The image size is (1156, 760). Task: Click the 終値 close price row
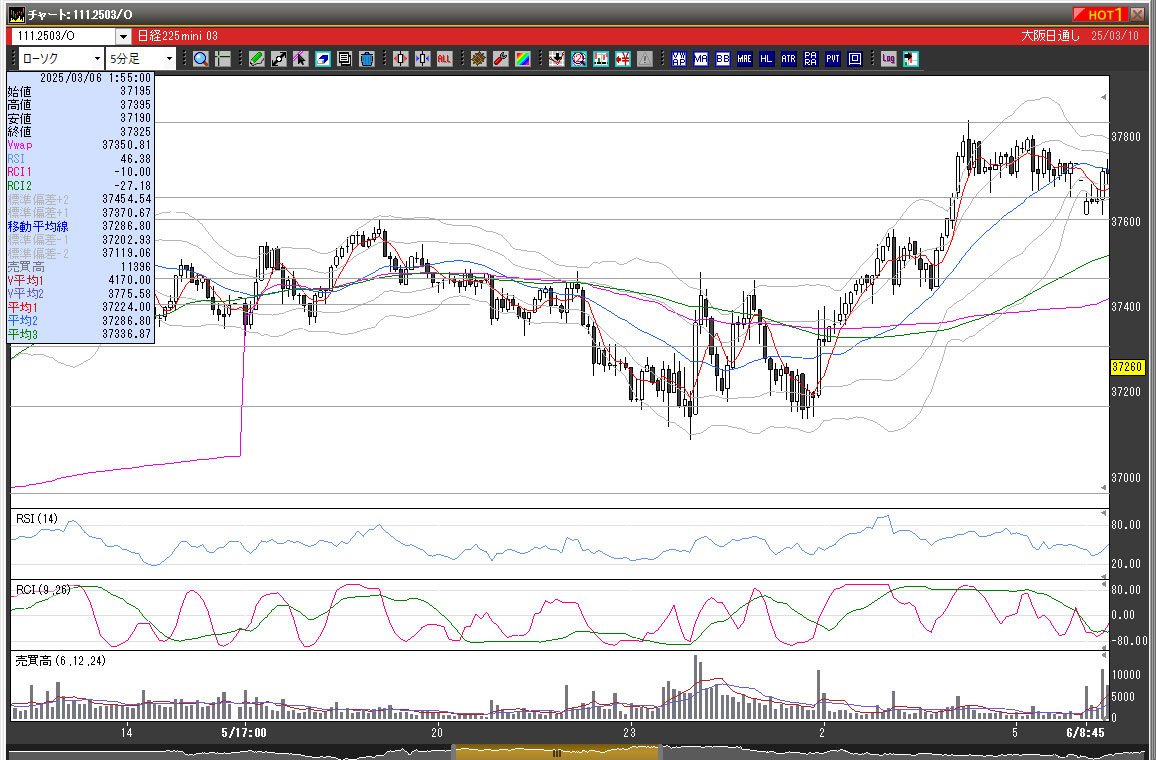click(x=80, y=132)
